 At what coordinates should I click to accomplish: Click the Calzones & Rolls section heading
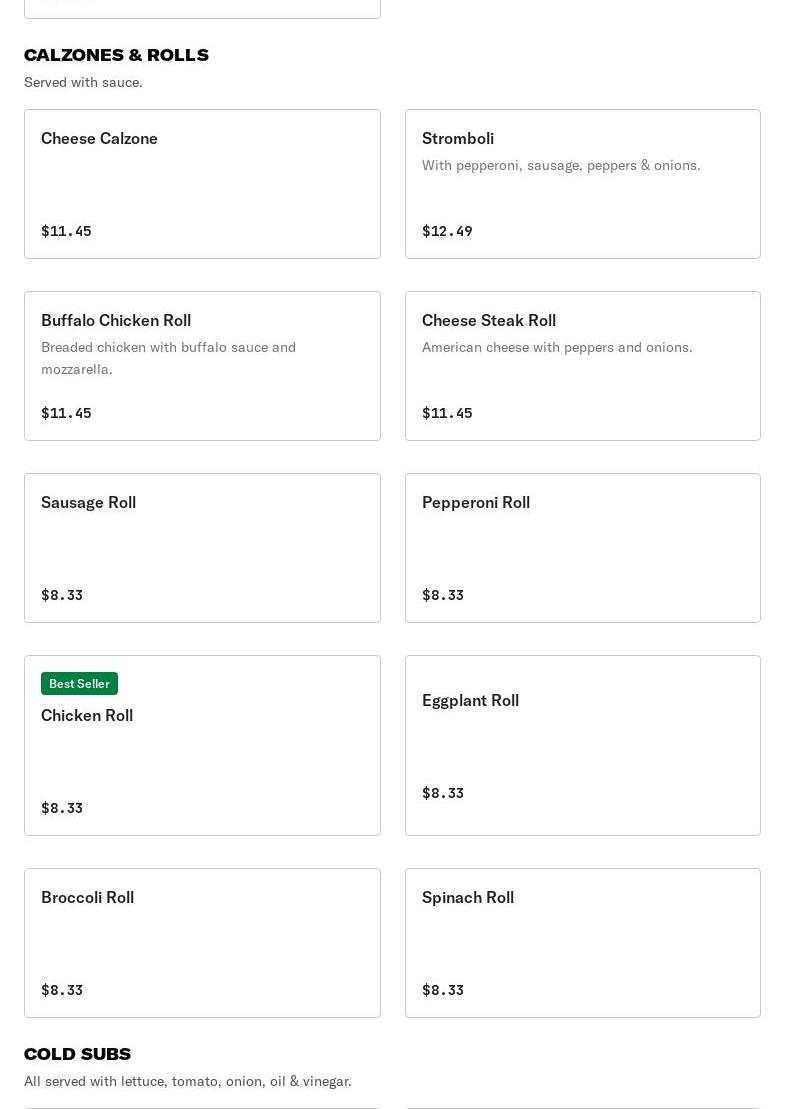(116, 55)
